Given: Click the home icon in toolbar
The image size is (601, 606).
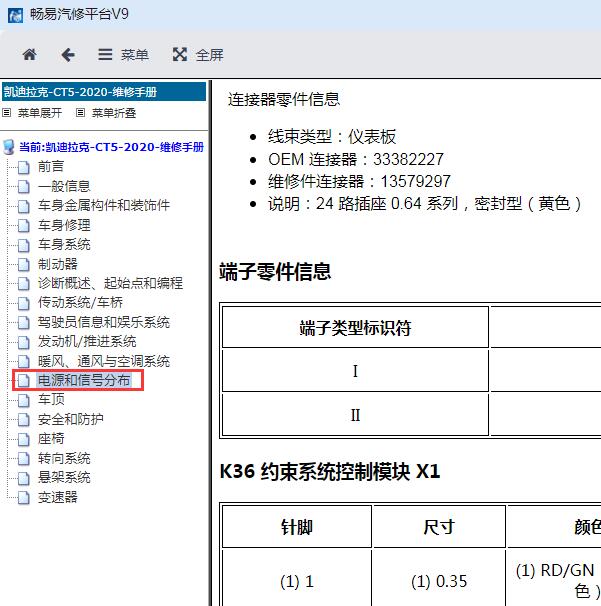Looking at the screenshot, I should pos(29,54).
